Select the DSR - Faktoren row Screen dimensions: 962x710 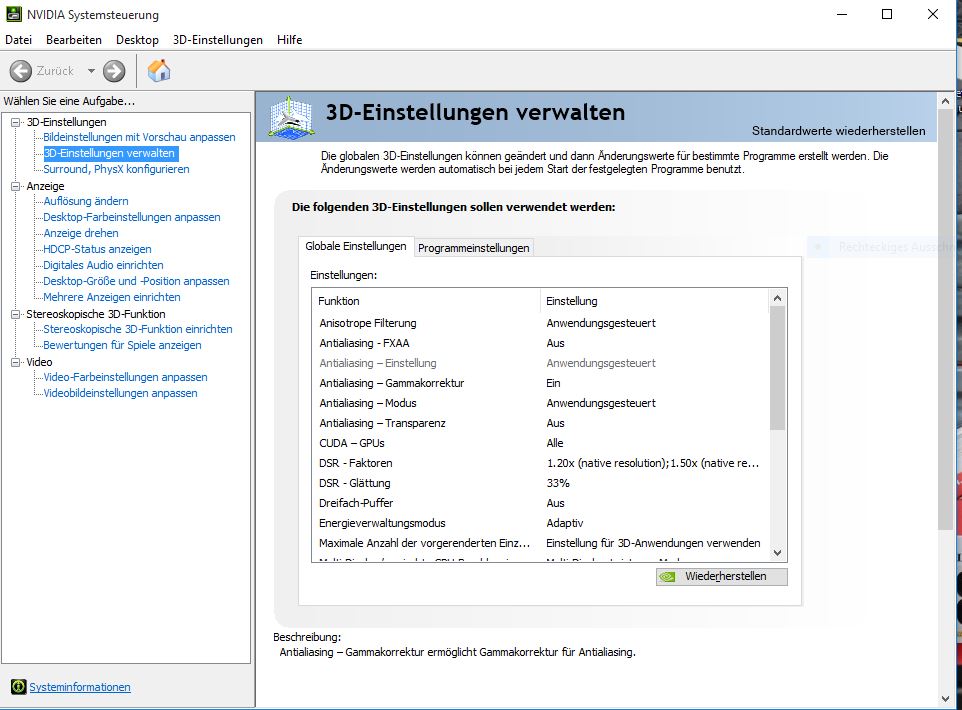pos(540,463)
